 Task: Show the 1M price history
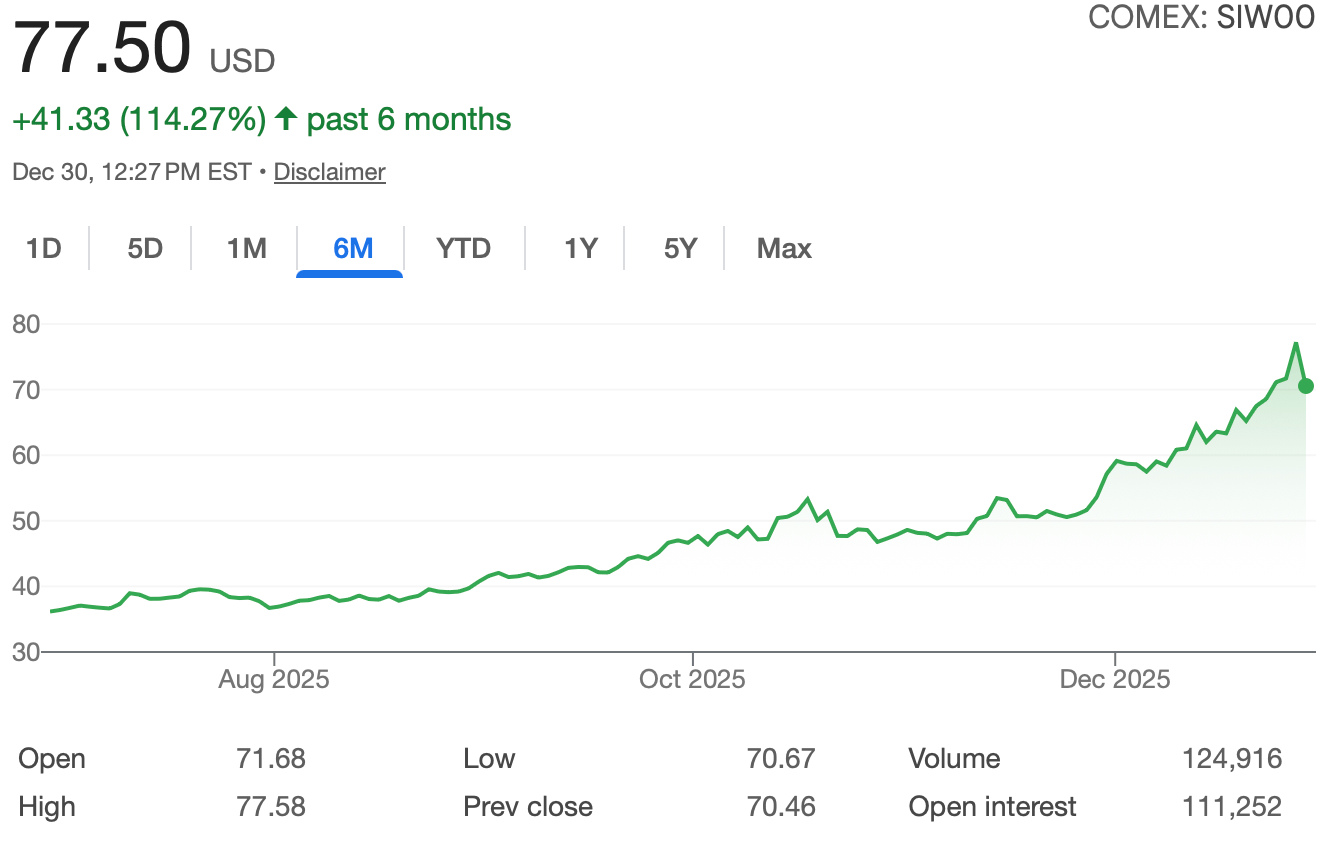point(246,248)
